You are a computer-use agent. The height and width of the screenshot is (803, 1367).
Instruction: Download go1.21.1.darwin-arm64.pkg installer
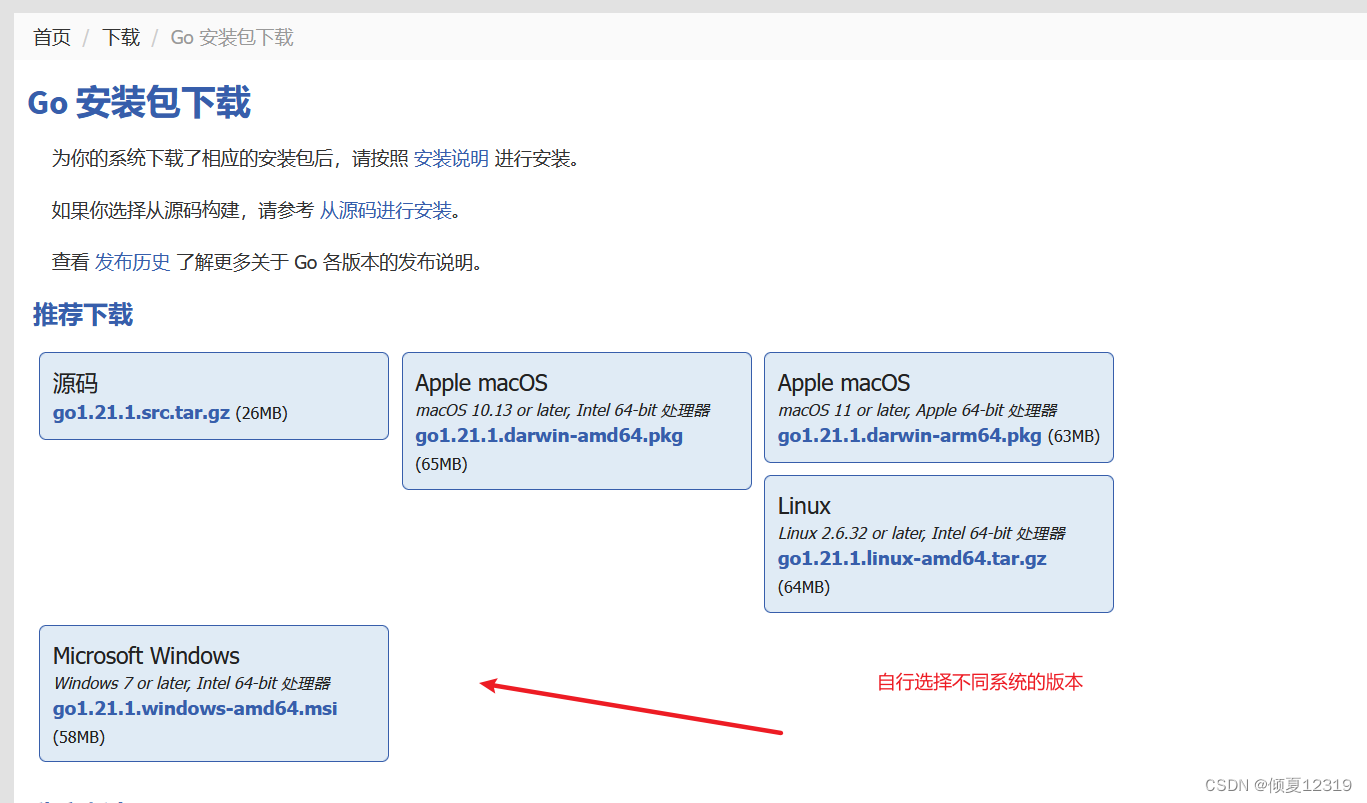(x=910, y=436)
